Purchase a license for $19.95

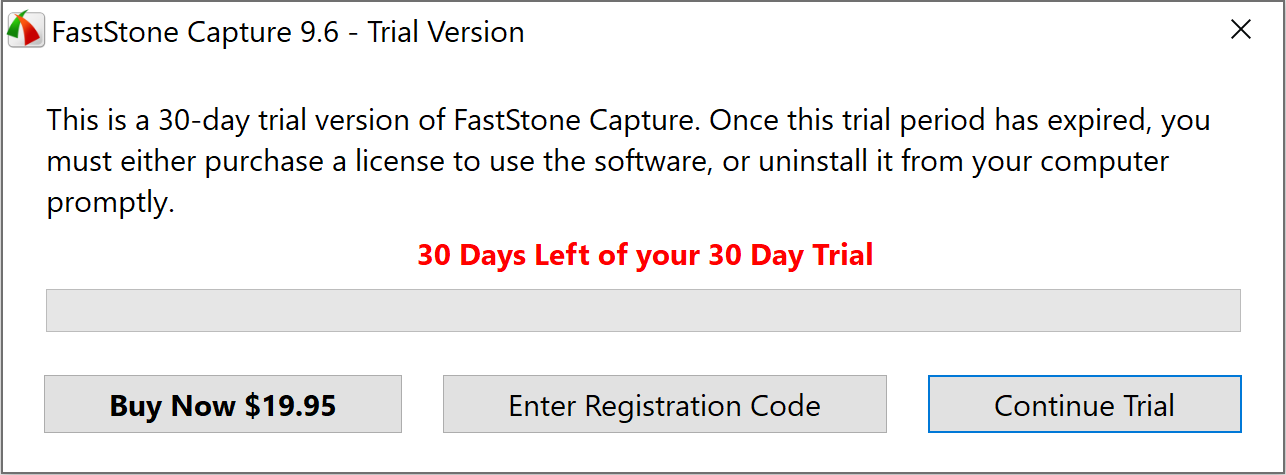223,405
